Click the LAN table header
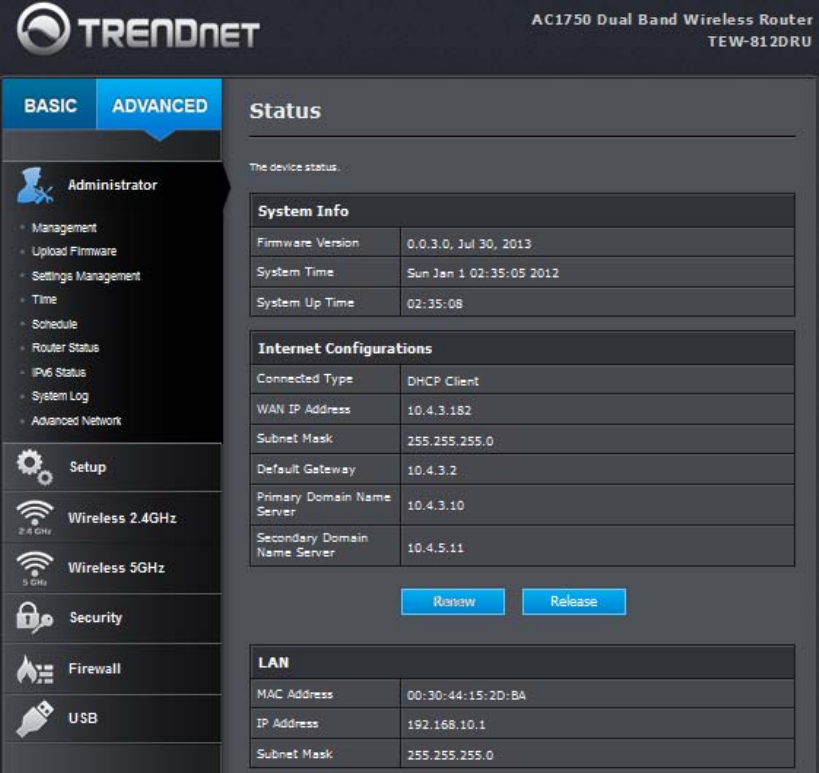The height and width of the screenshot is (773, 819). pos(522,662)
